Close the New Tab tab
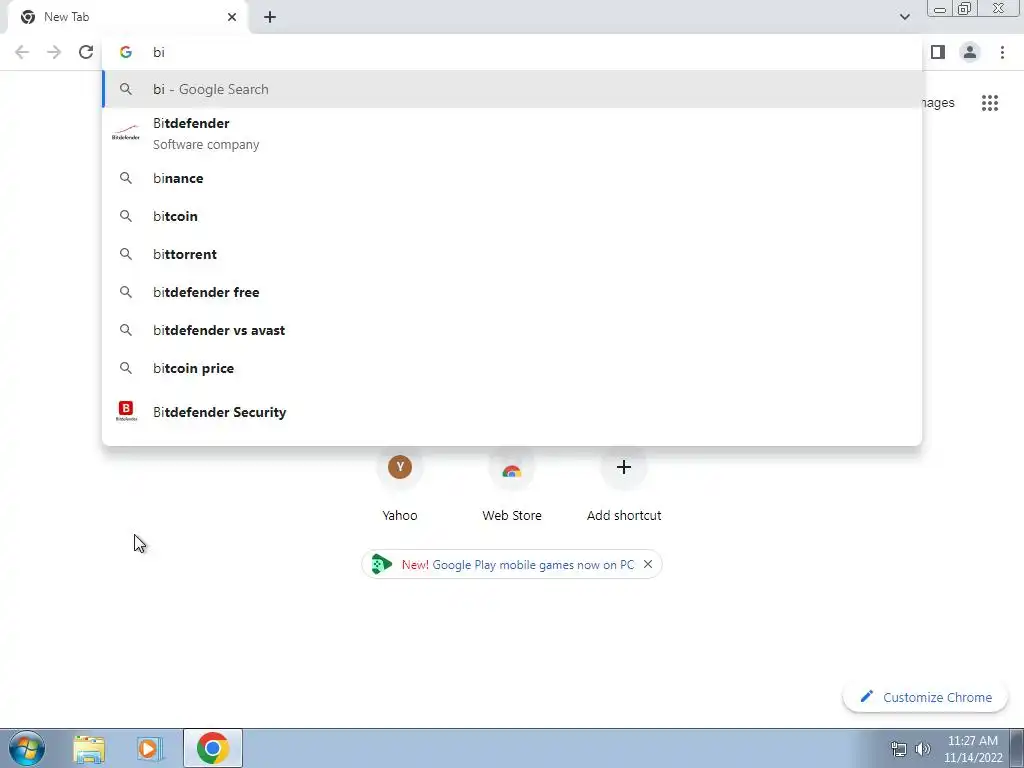This screenshot has height=768, width=1024. (x=232, y=17)
